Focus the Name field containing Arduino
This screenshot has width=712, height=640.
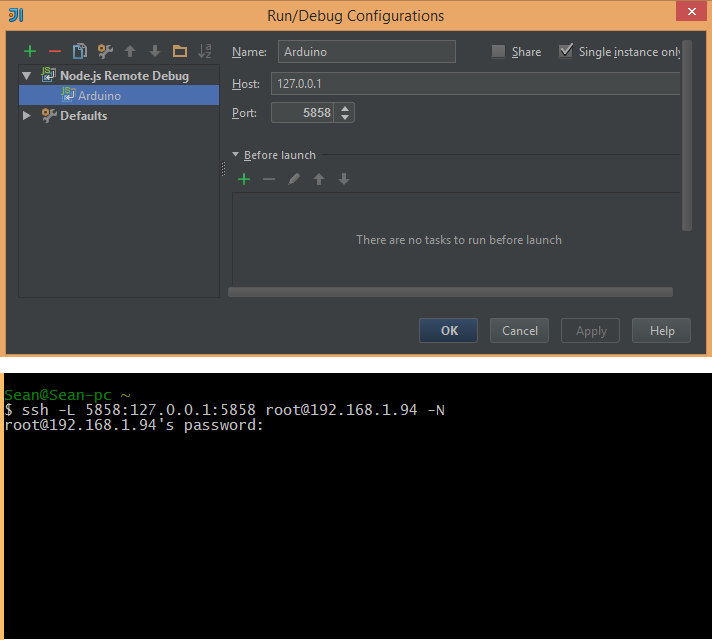367,52
